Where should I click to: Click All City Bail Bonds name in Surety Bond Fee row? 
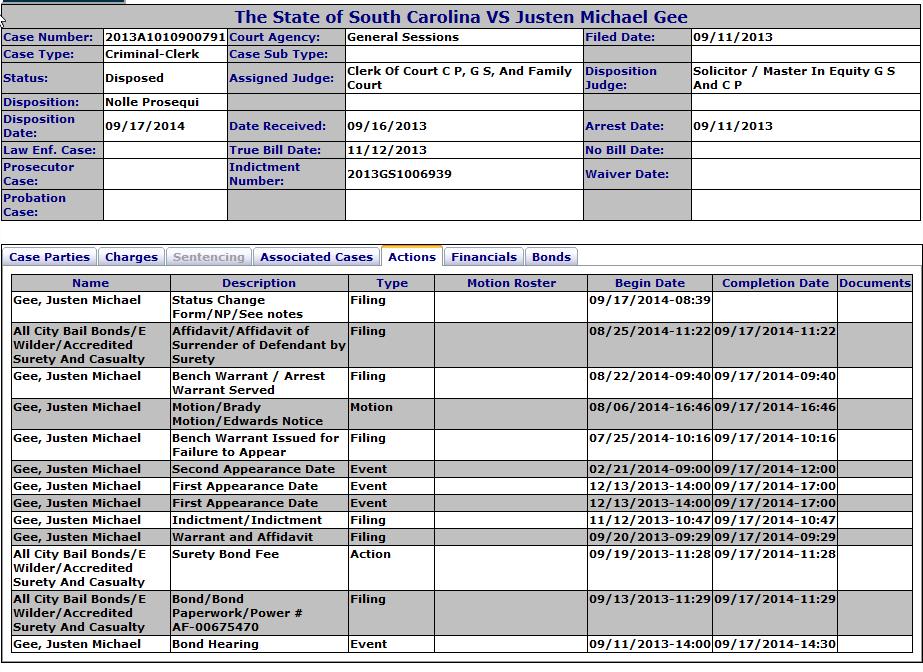(79, 568)
